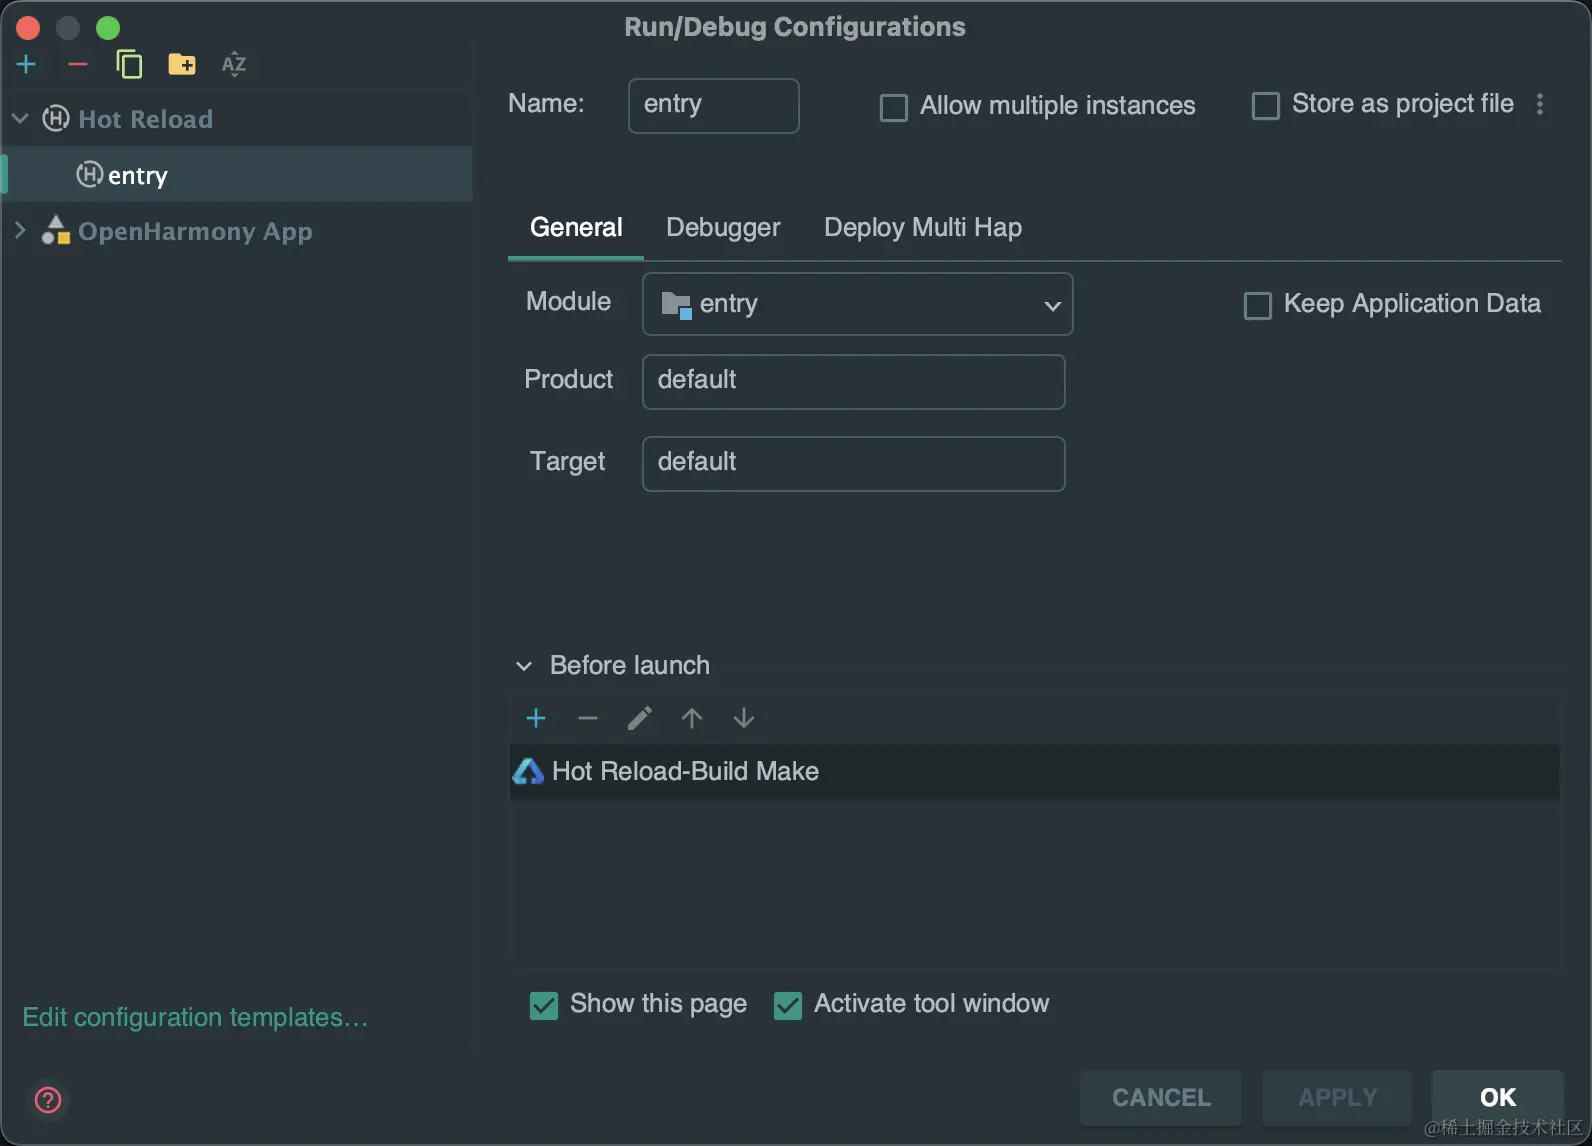Viewport: 1592px width, 1146px height.
Task: Create a new configuration folder
Action: 182,65
